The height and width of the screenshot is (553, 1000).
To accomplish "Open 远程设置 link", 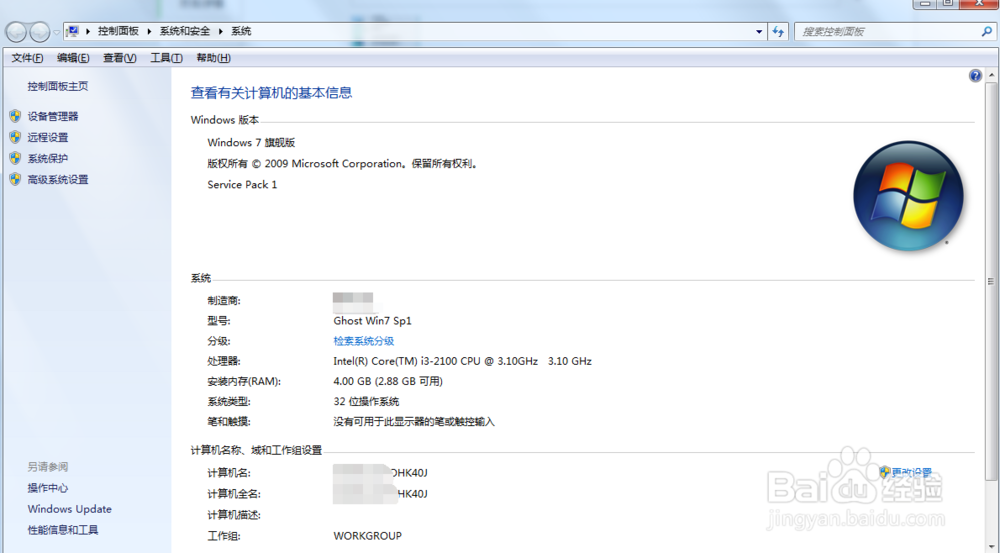I will click(48, 137).
